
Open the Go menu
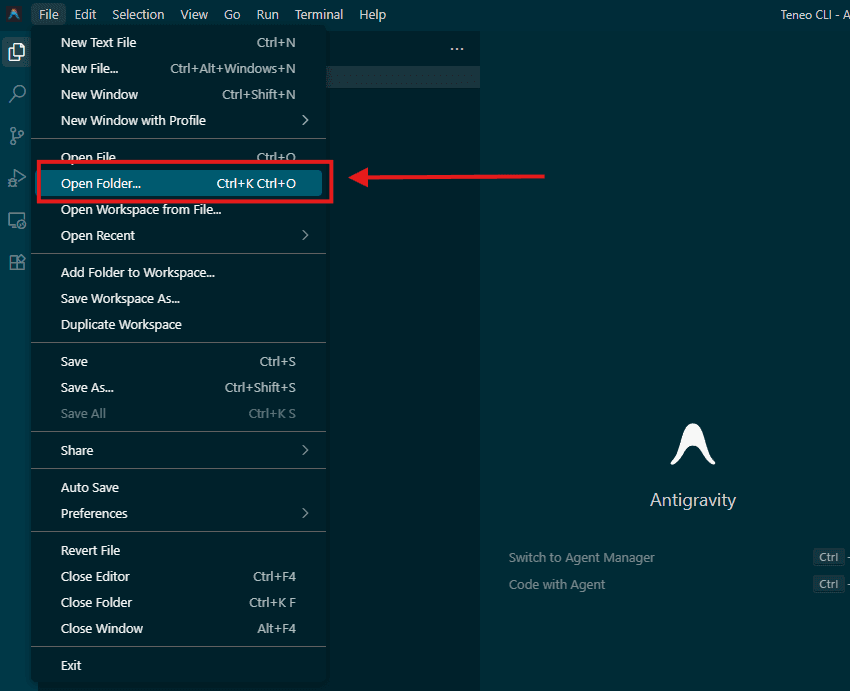point(232,15)
